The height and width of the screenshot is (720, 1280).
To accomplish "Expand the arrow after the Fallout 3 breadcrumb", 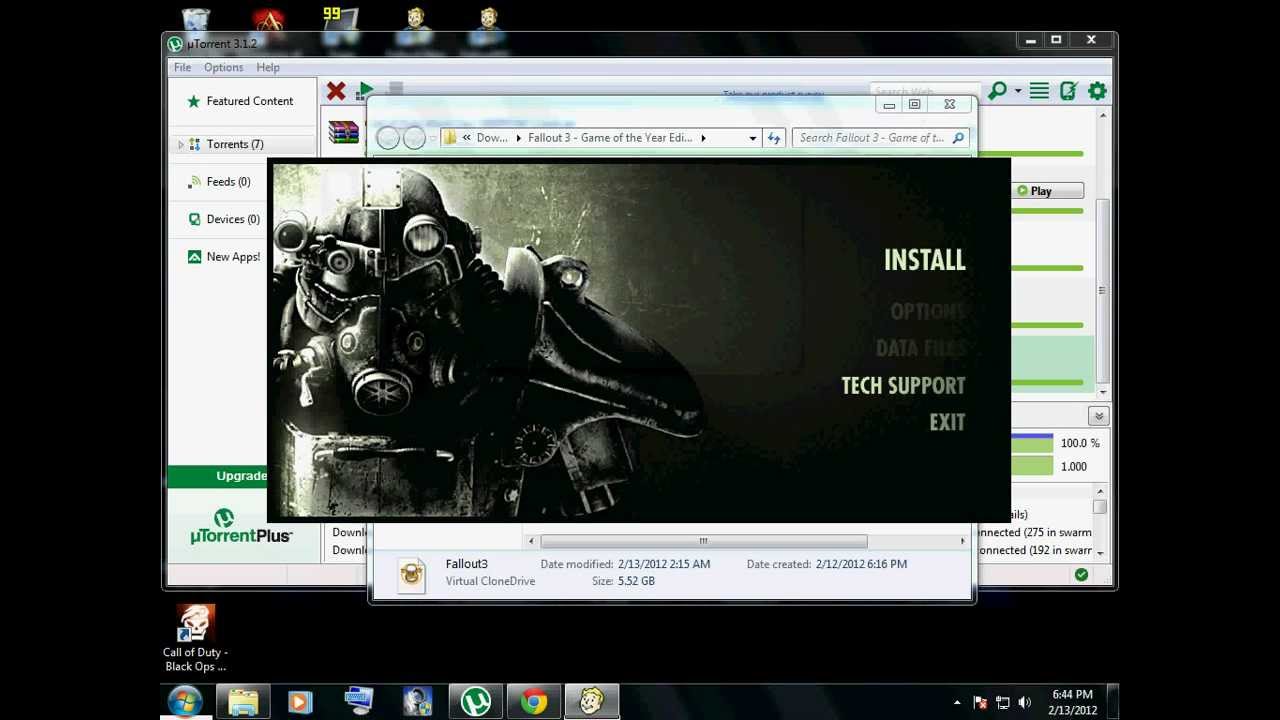I will point(703,138).
